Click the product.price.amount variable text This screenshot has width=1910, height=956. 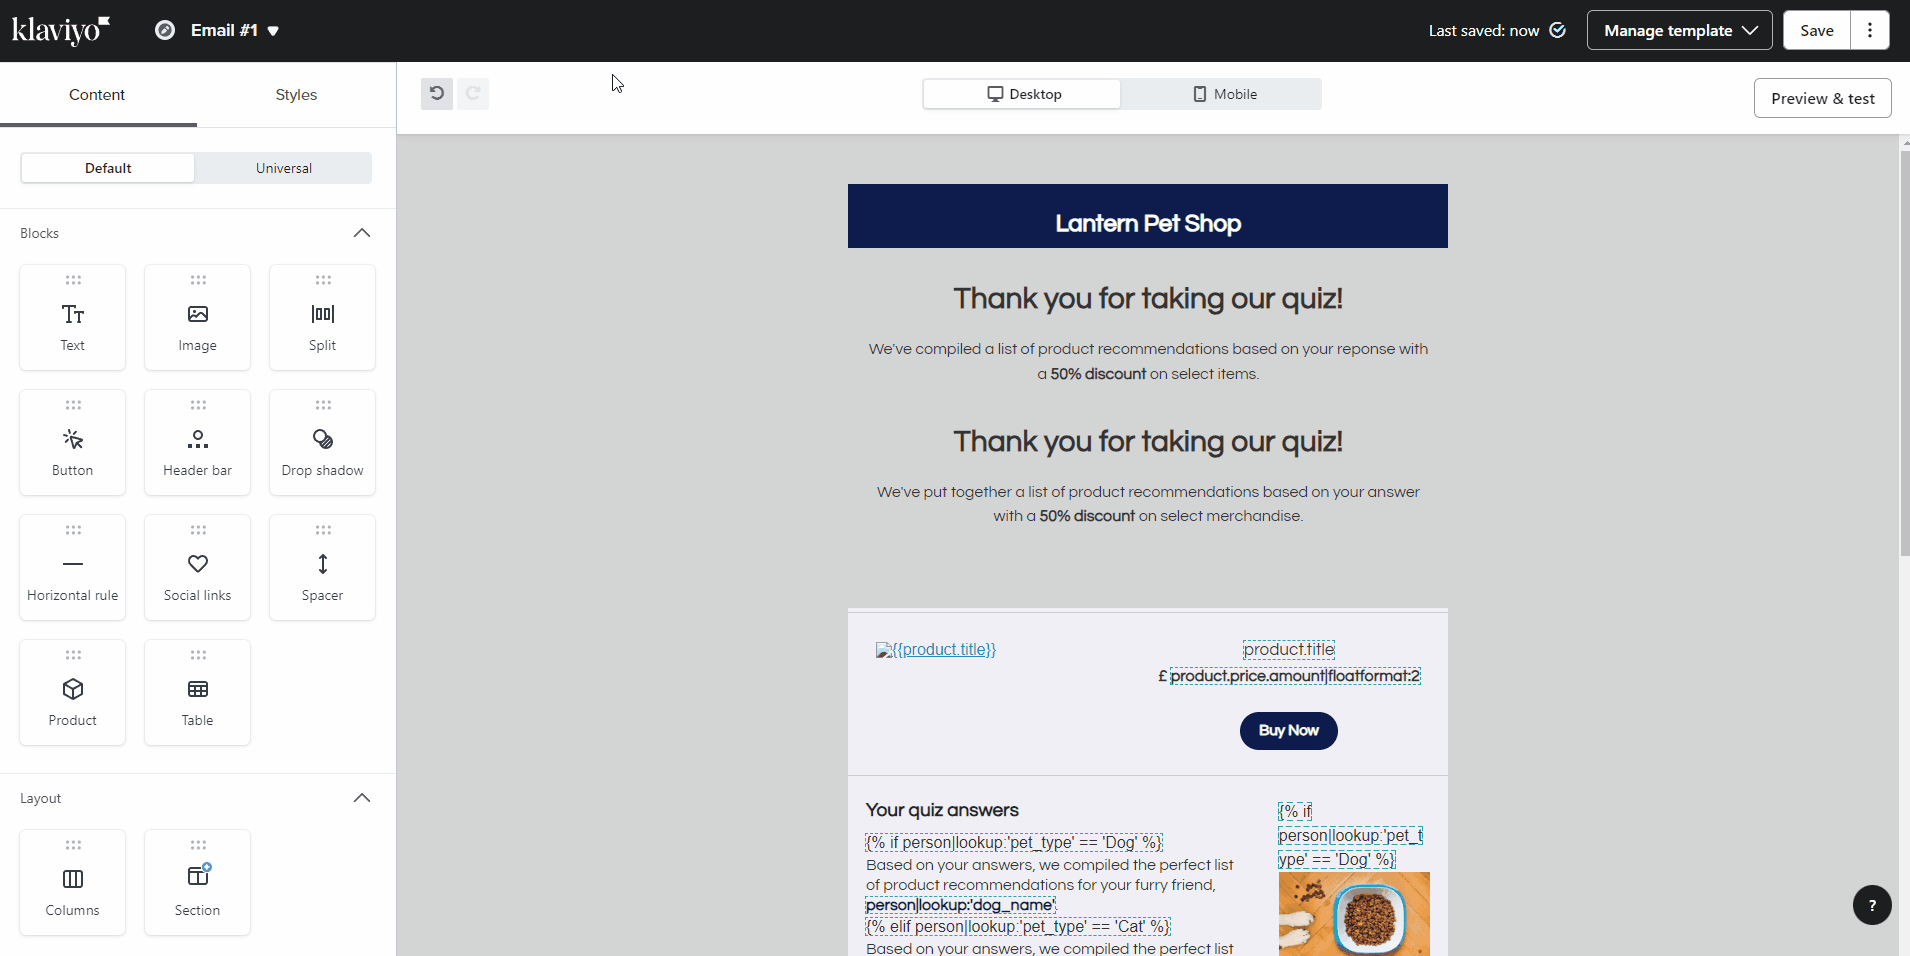1295,676
